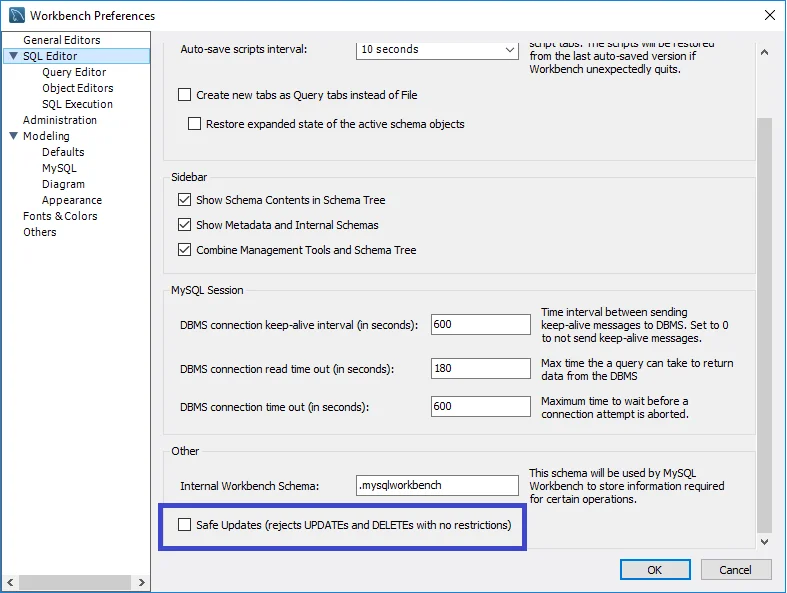The image size is (787, 593).
Task: Collapse the SQL Editor tree node
Action: (13, 57)
